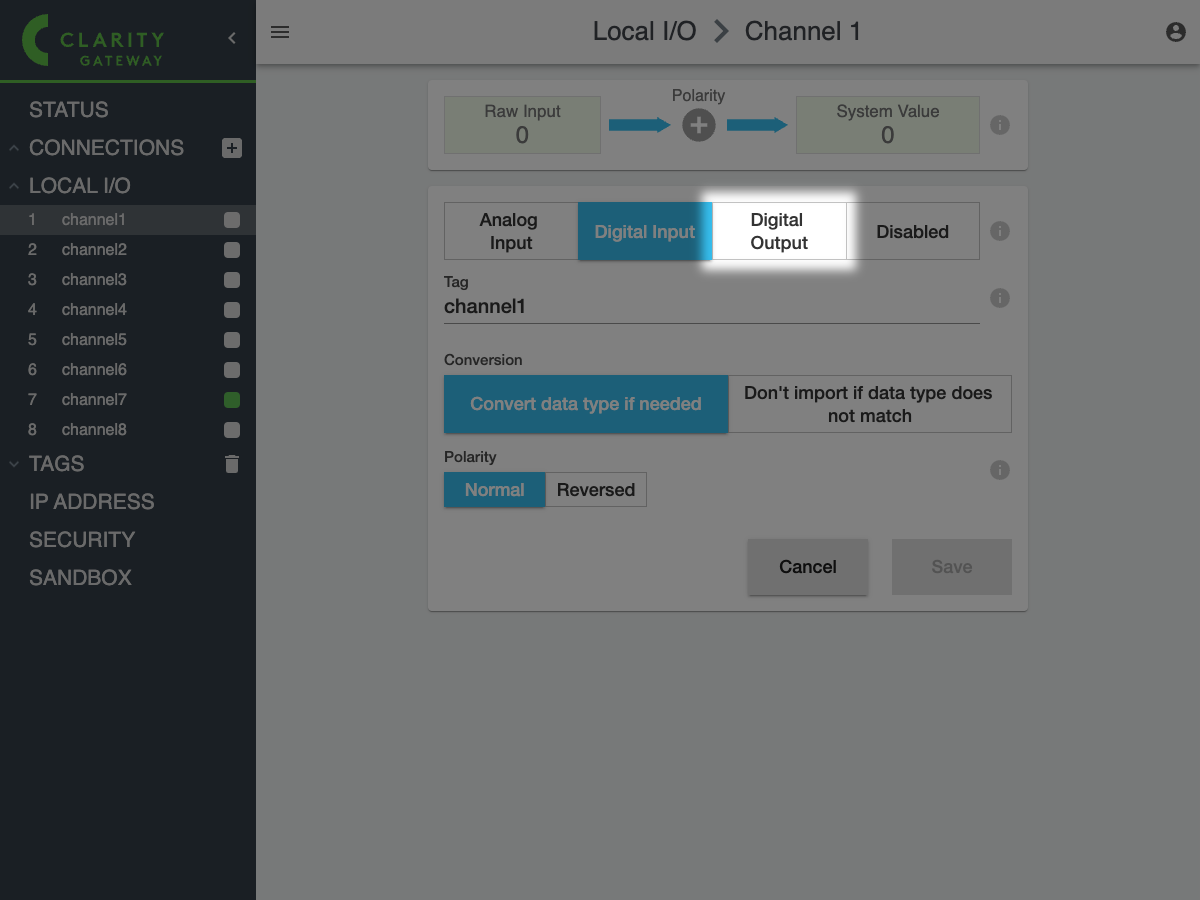Collapse the LOCAL I/O section
The width and height of the screenshot is (1200, 900).
point(14,186)
